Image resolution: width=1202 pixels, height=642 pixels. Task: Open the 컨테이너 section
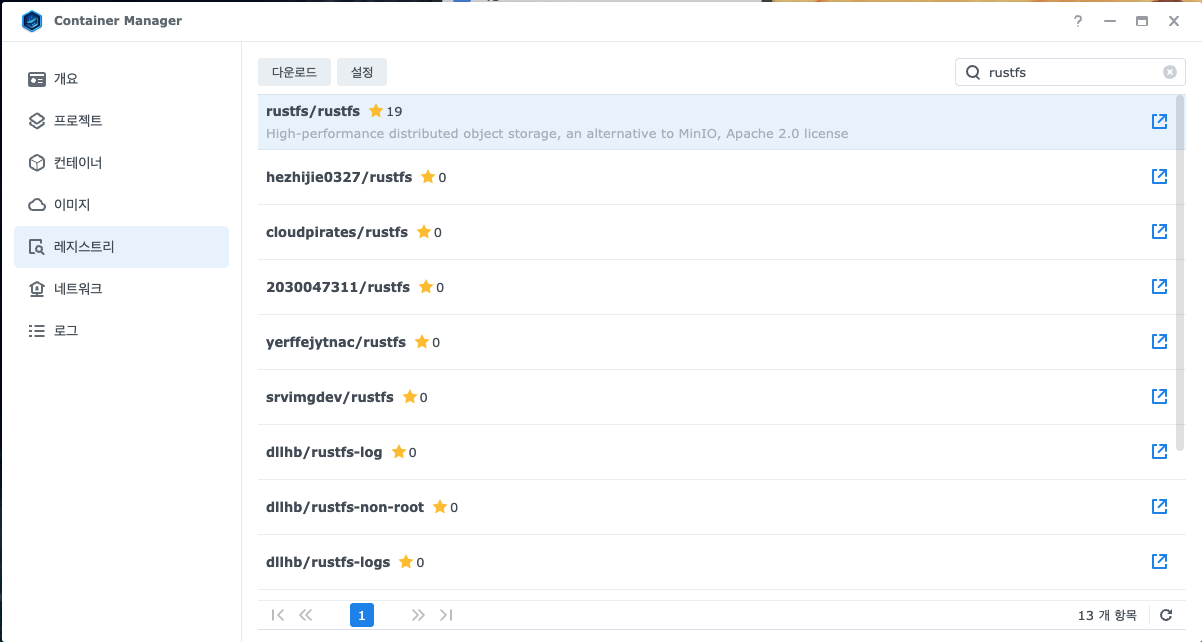tap(121, 163)
